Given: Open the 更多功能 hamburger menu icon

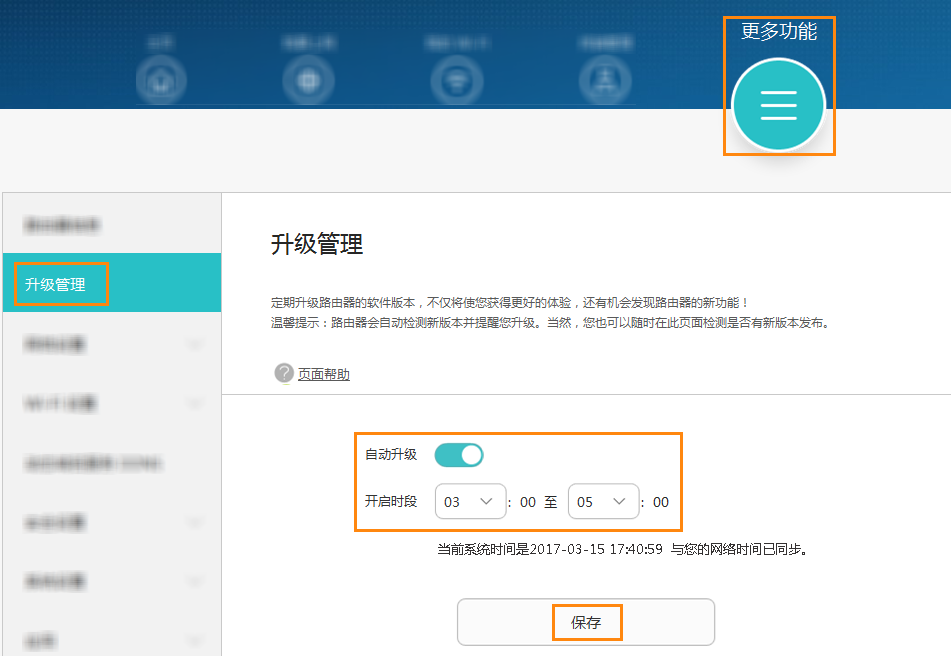Looking at the screenshot, I should pos(778,105).
